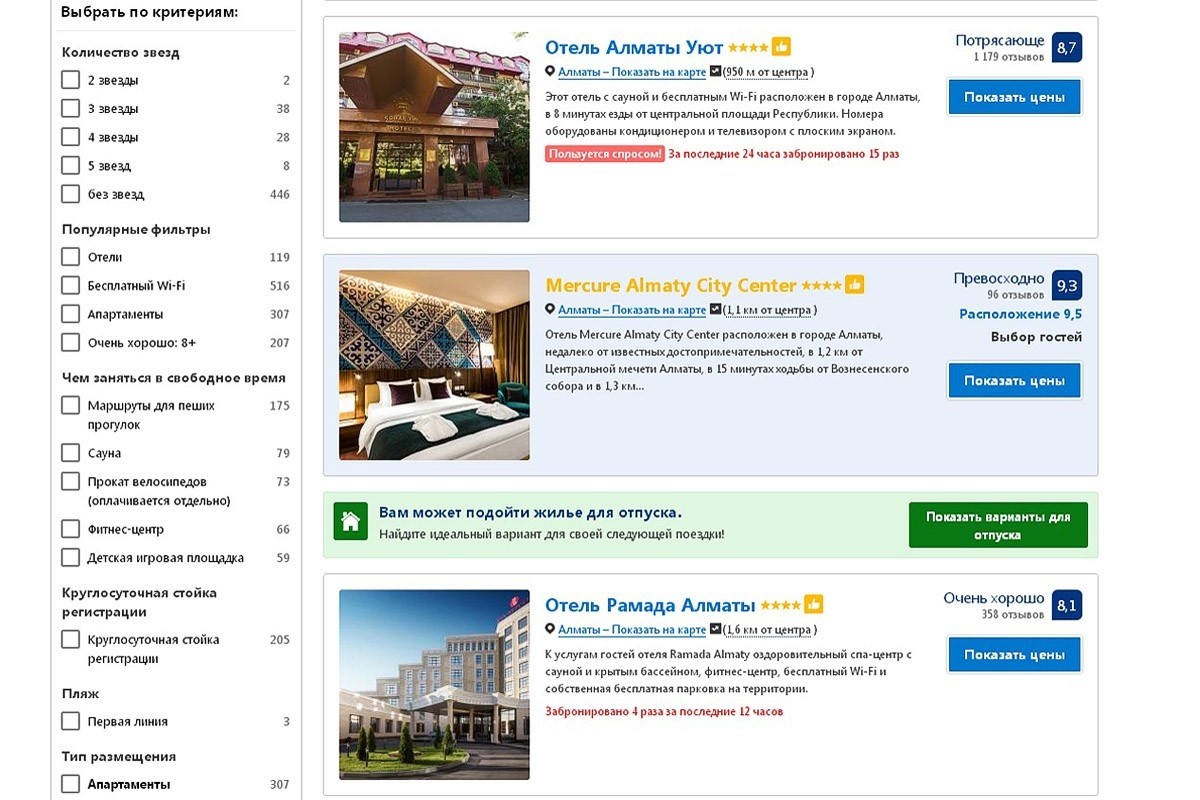Click the red 'Пользуется спросом!' badge

point(605,154)
